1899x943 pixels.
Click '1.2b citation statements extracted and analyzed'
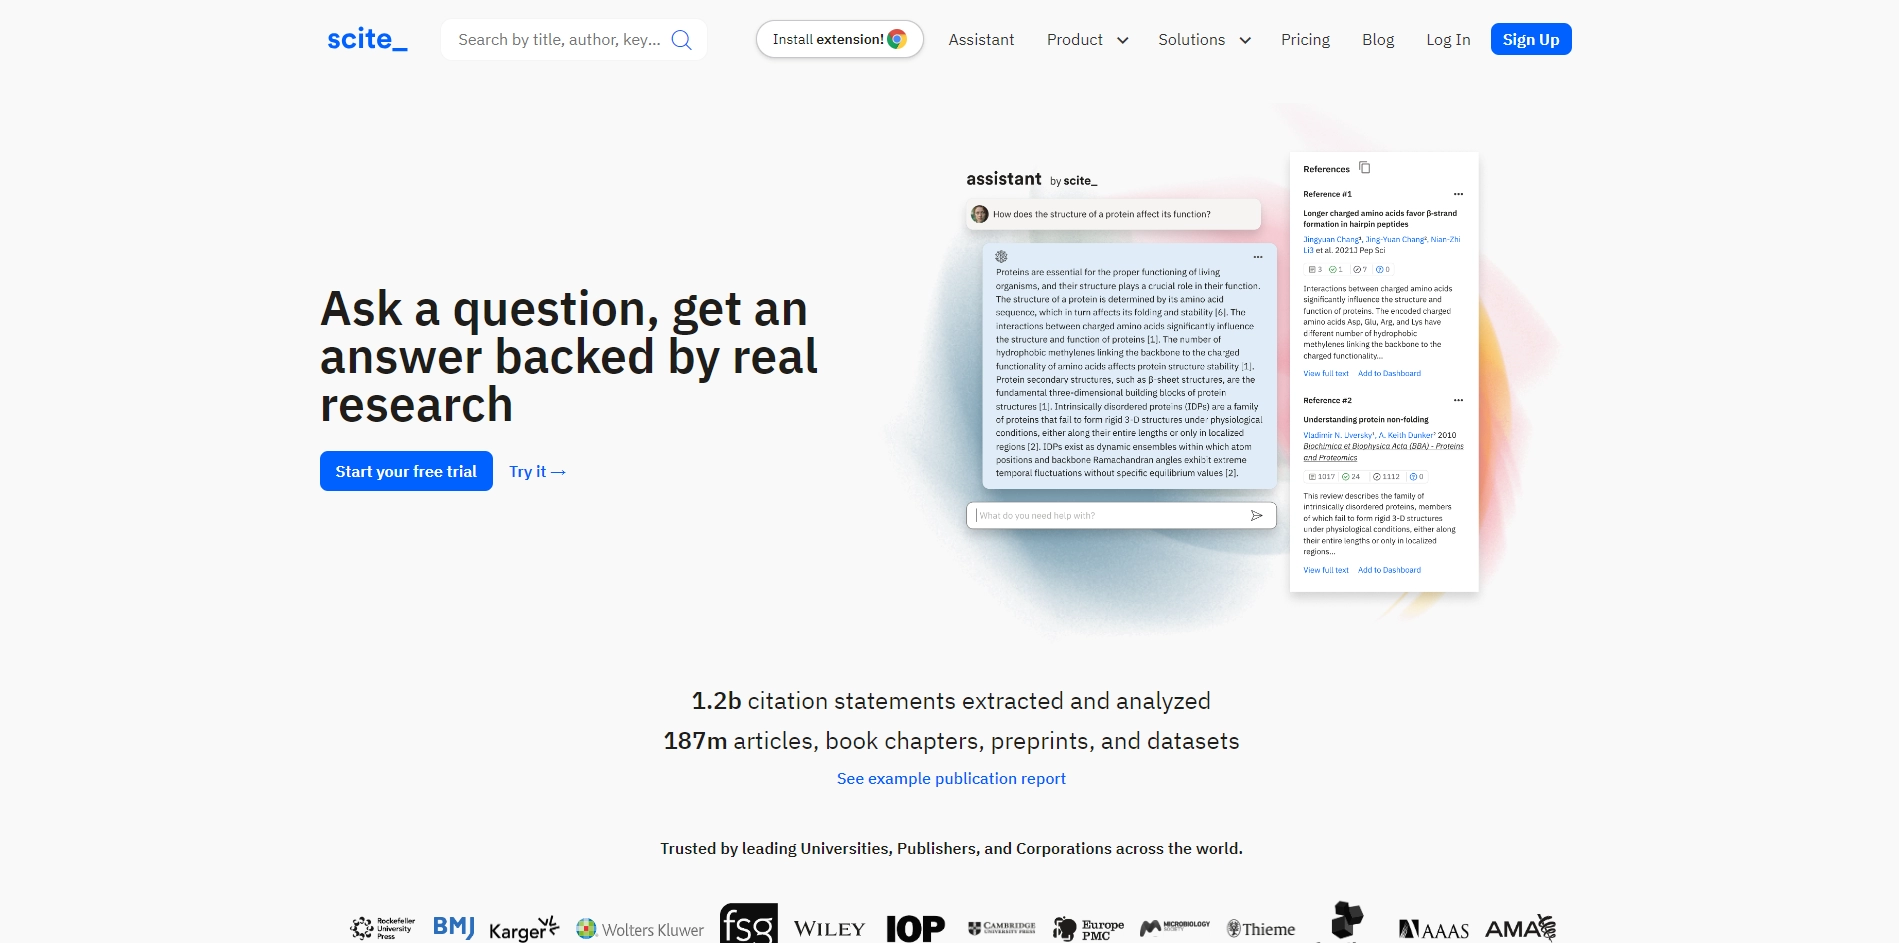[x=951, y=701]
